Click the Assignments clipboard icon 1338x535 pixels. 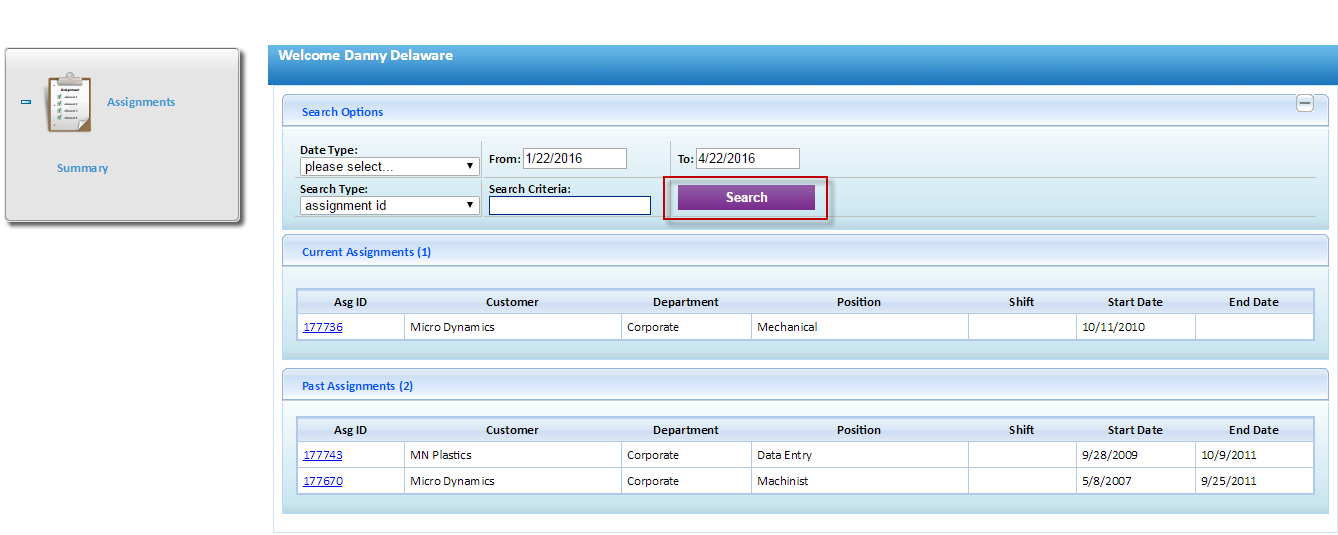(x=68, y=102)
